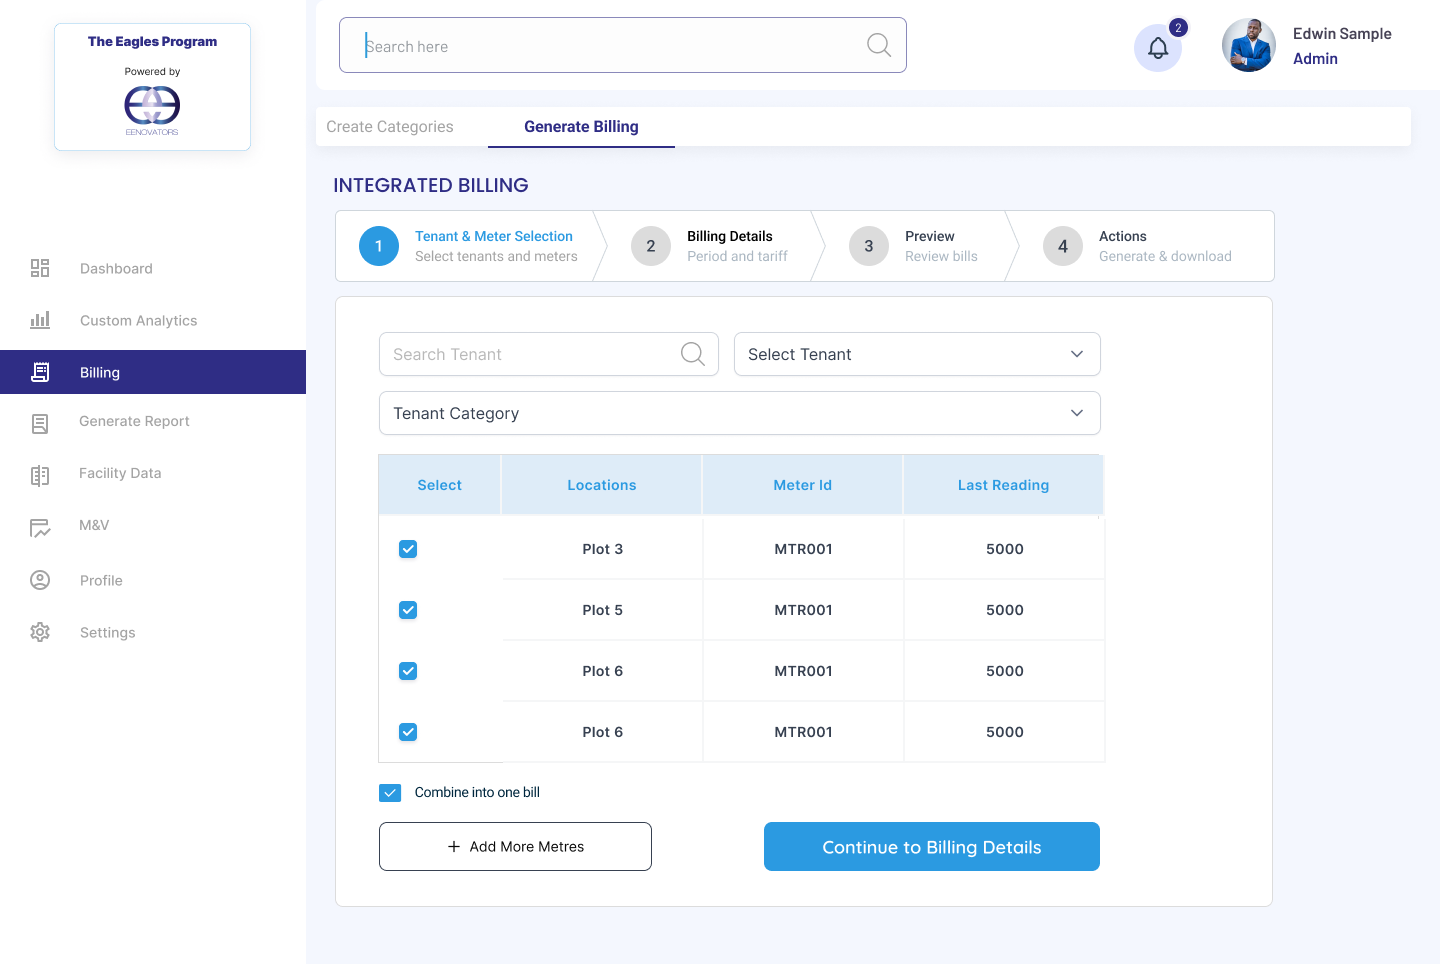
Task: Click the step 3 circle Preview
Action: click(x=869, y=246)
